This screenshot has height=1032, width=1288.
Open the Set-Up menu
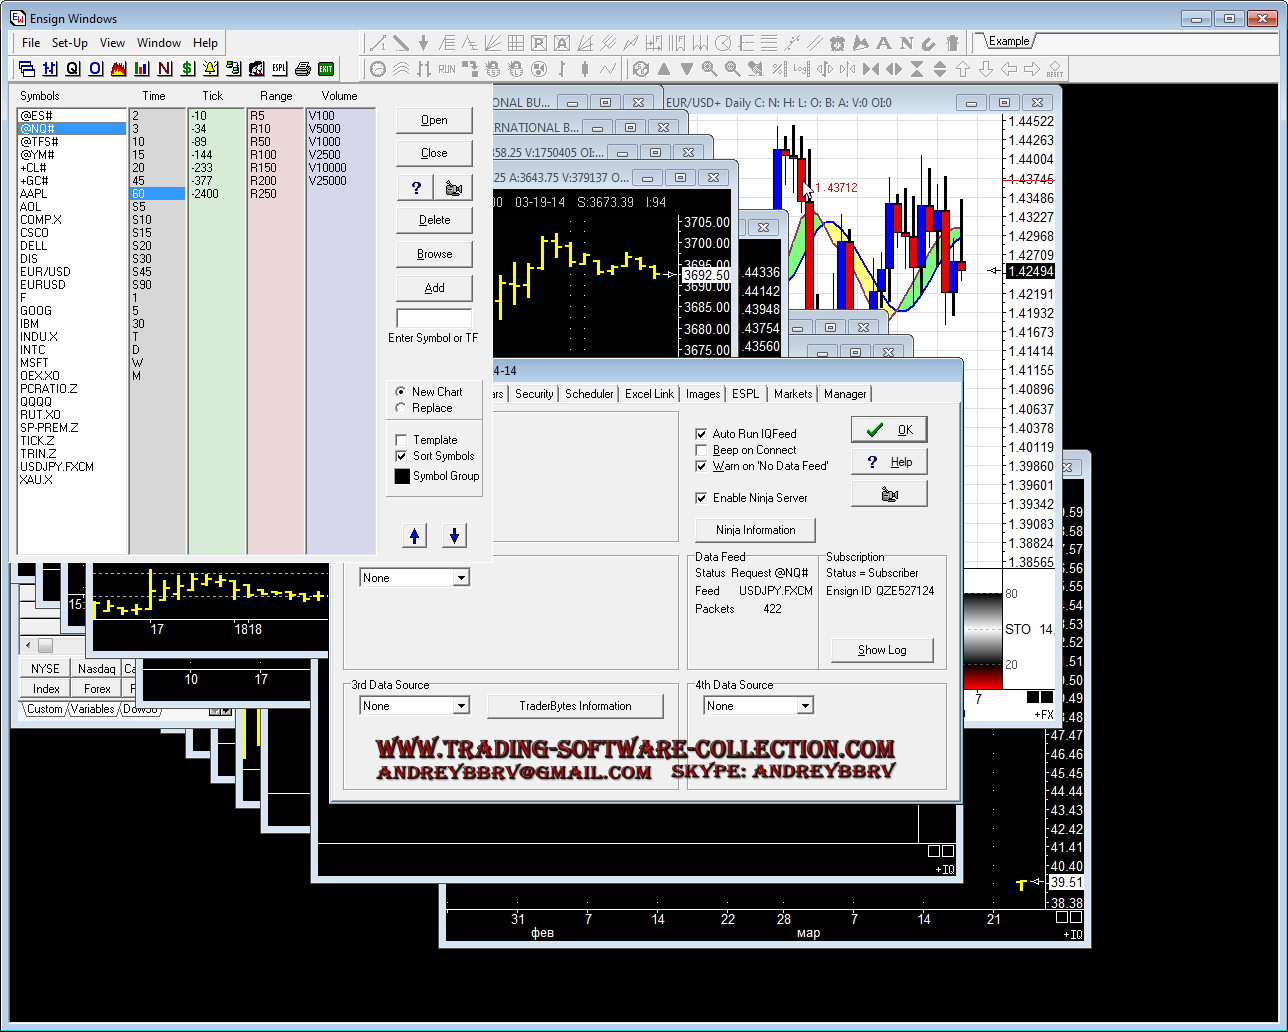pos(70,43)
